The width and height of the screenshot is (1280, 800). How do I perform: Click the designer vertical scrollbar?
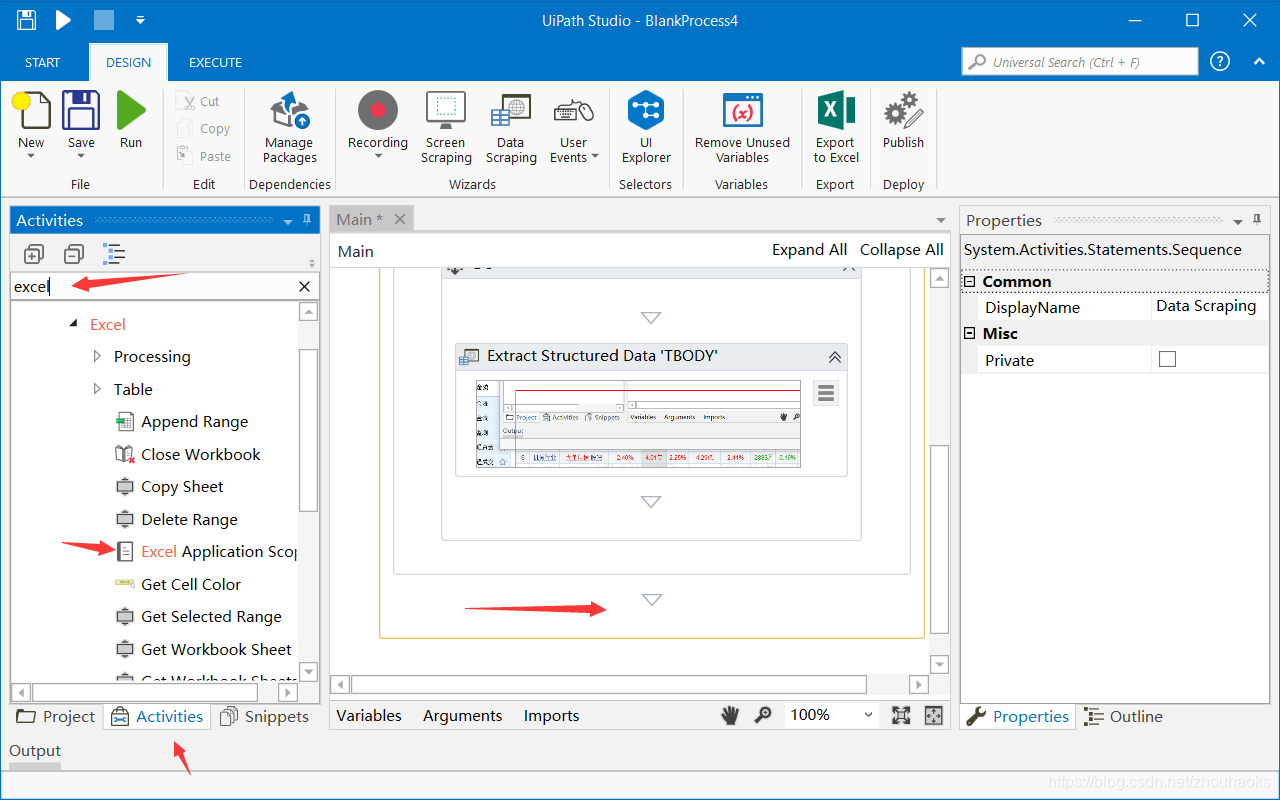(939, 540)
